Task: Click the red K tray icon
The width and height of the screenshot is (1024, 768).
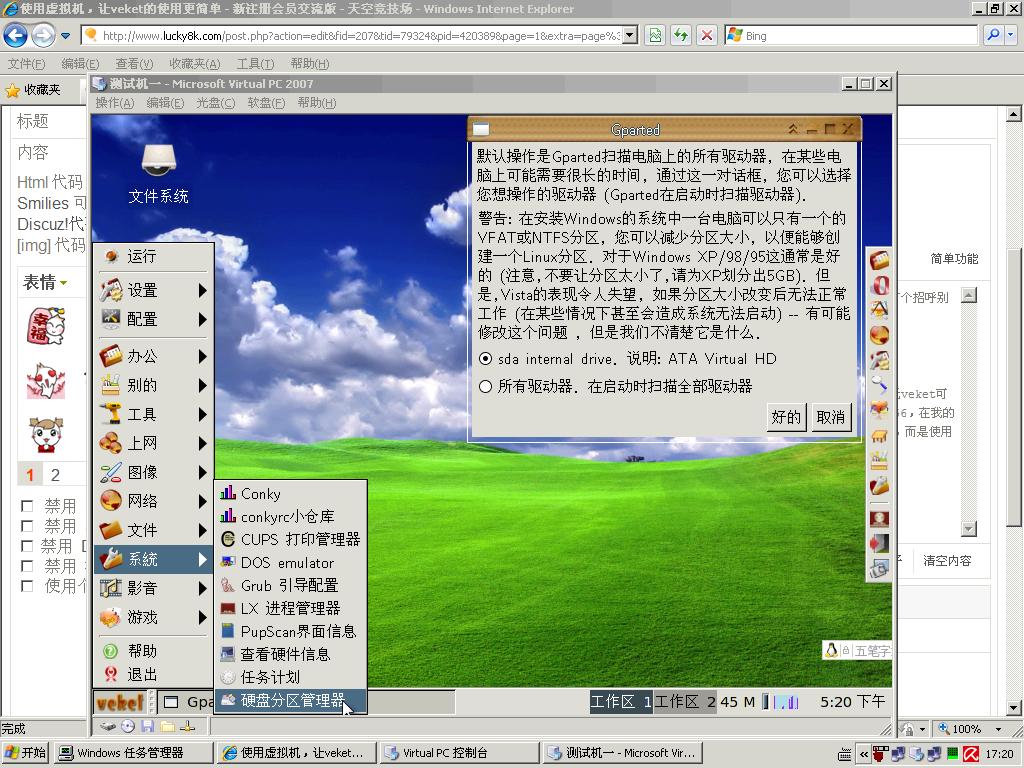Action: pos(971,754)
